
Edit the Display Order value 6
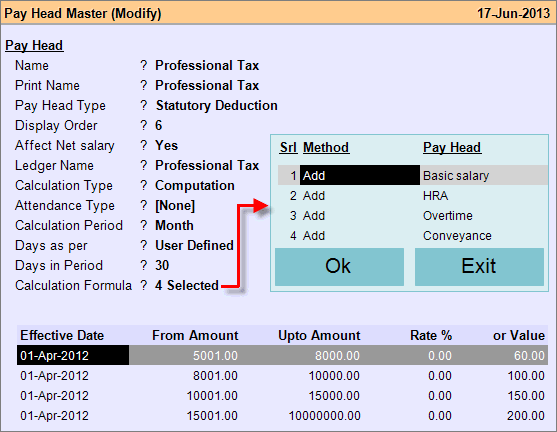pyautogui.click(x=158, y=125)
